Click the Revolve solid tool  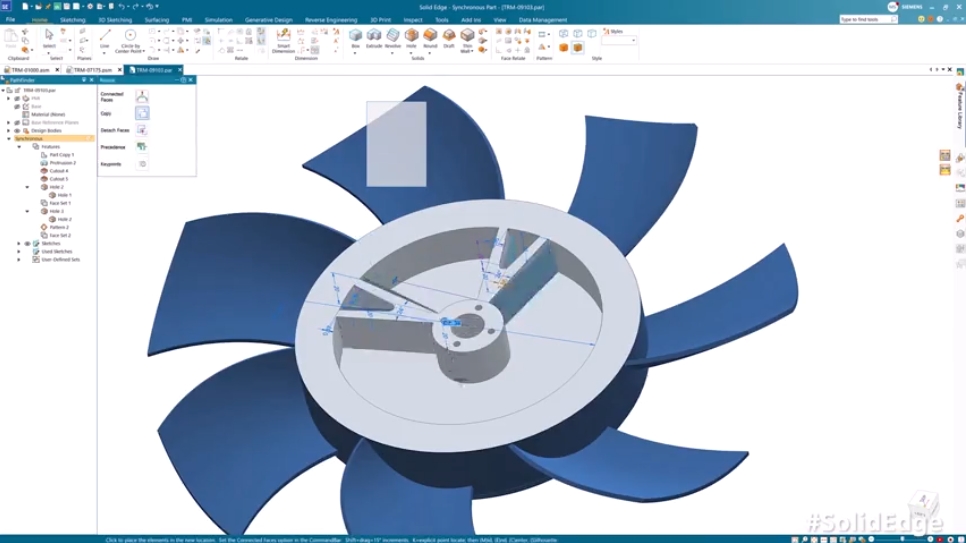pyautogui.click(x=392, y=36)
